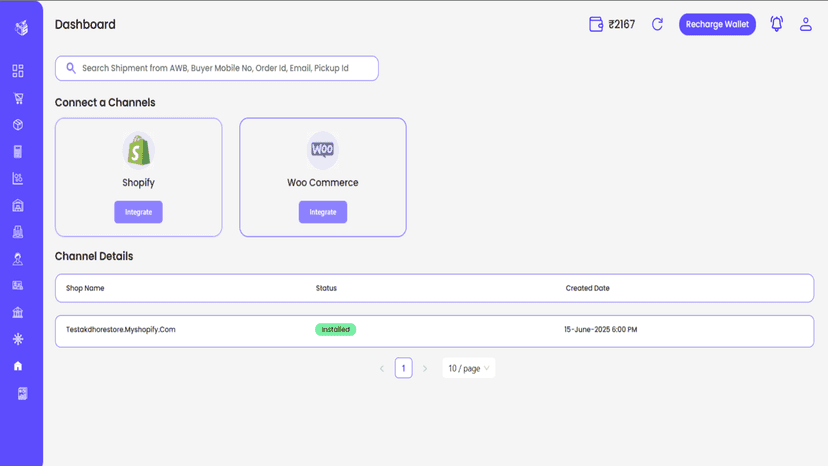Image resolution: width=828 pixels, height=466 pixels.
Task: Open the shopping cart orders icon
Action: click(18, 98)
